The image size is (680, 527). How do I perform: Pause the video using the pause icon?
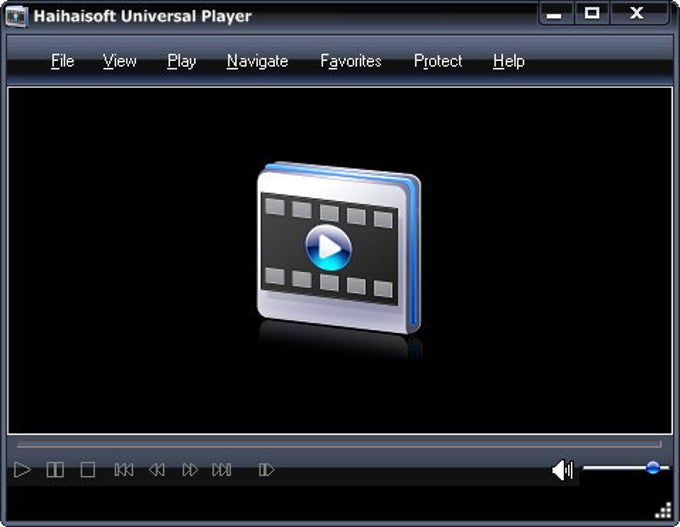pos(55,470)
